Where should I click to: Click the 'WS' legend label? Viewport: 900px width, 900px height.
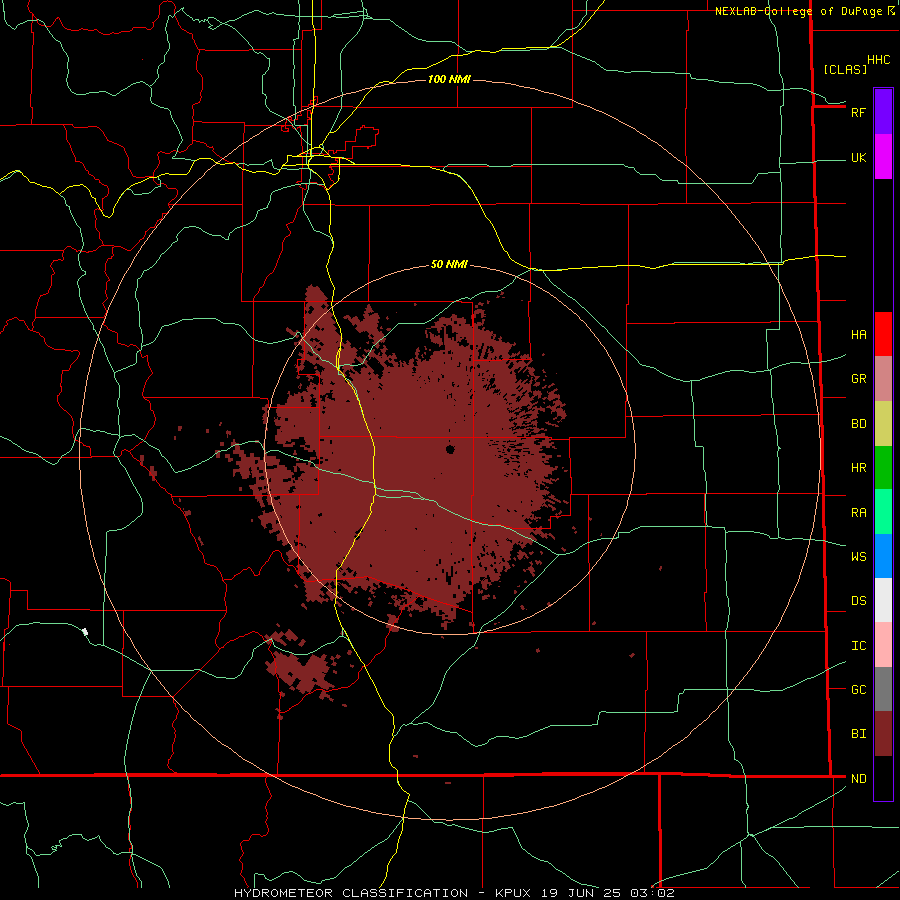point(859,557)
